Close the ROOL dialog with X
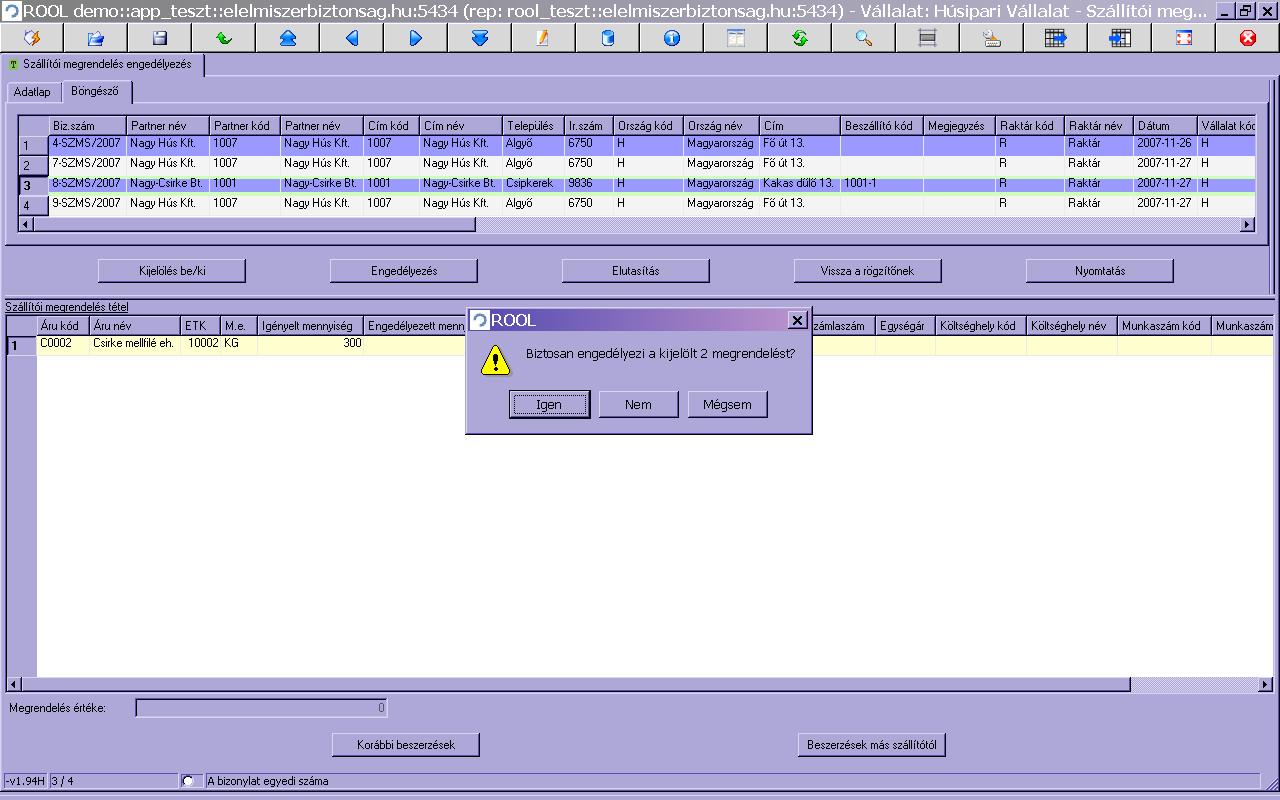The image size is (1280, 800). (x=797, y=320)
